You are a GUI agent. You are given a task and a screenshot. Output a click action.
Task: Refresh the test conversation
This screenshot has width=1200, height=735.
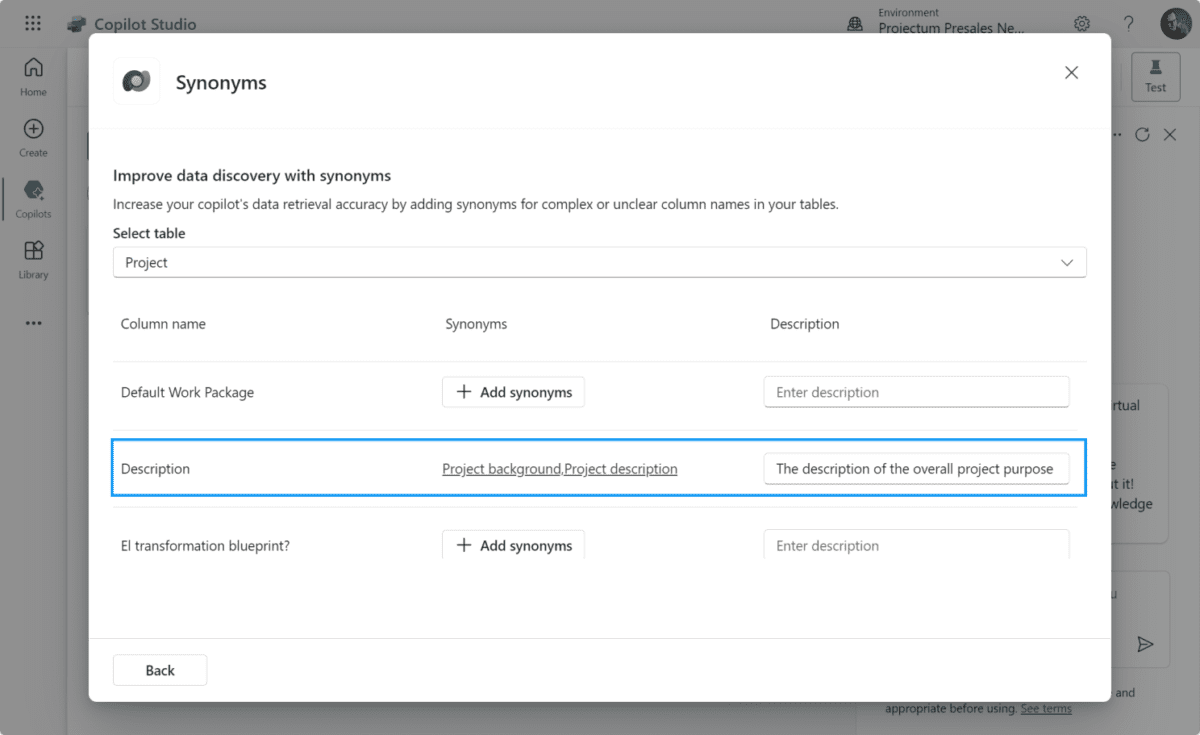point(1142,134)
